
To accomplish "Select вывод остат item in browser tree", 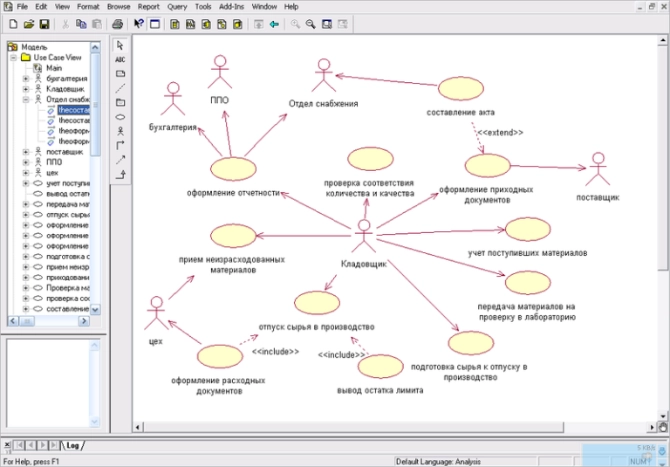I will (x=68, y=194).
